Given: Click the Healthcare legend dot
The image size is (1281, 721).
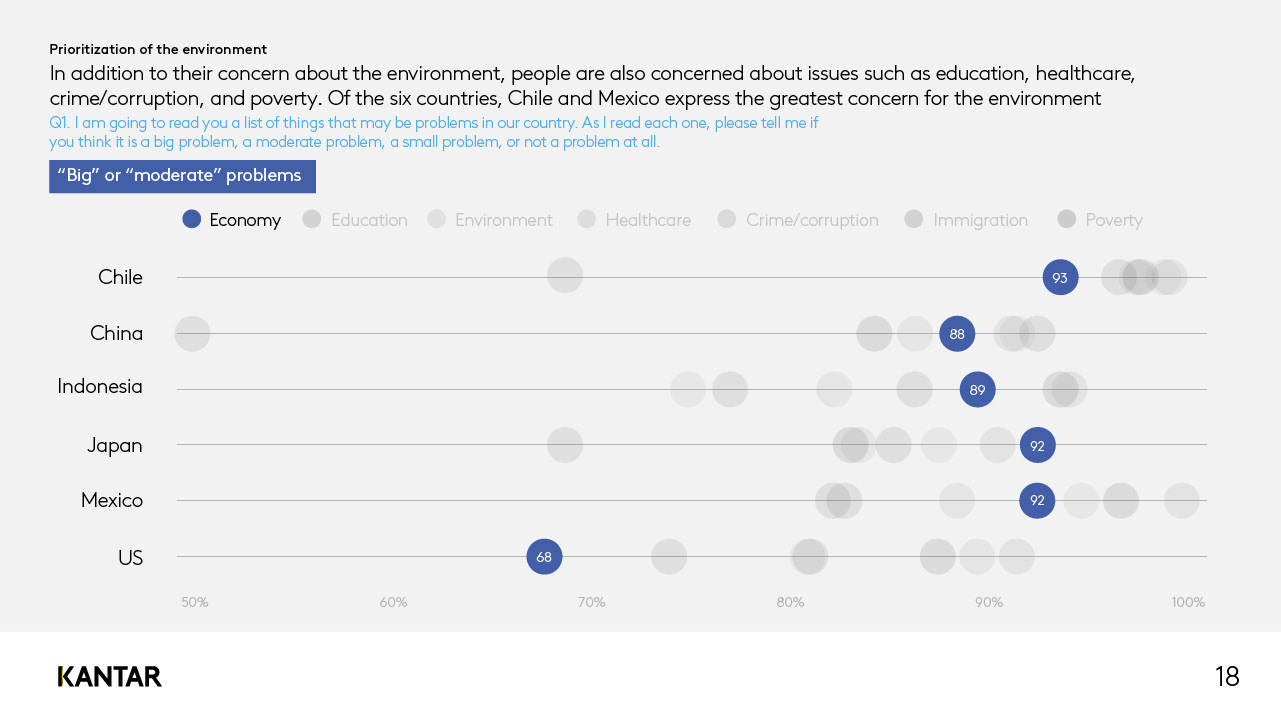Looking at the screenshot, I should 587,219.
